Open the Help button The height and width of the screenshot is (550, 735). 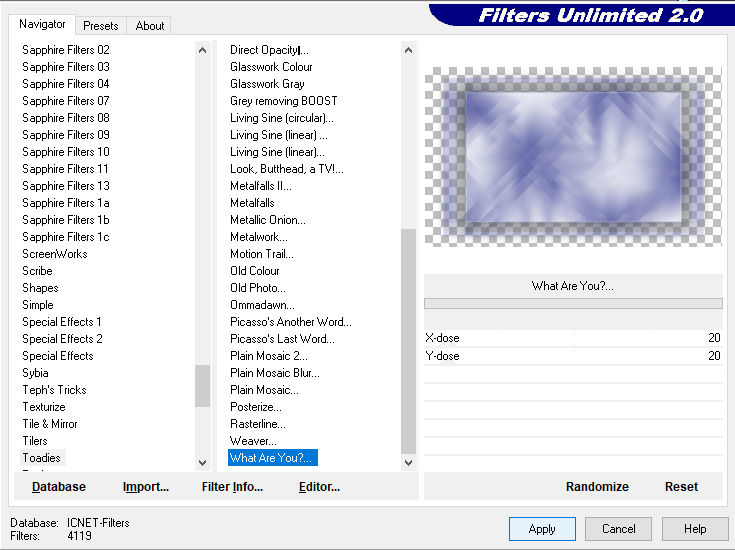(695, 529)
